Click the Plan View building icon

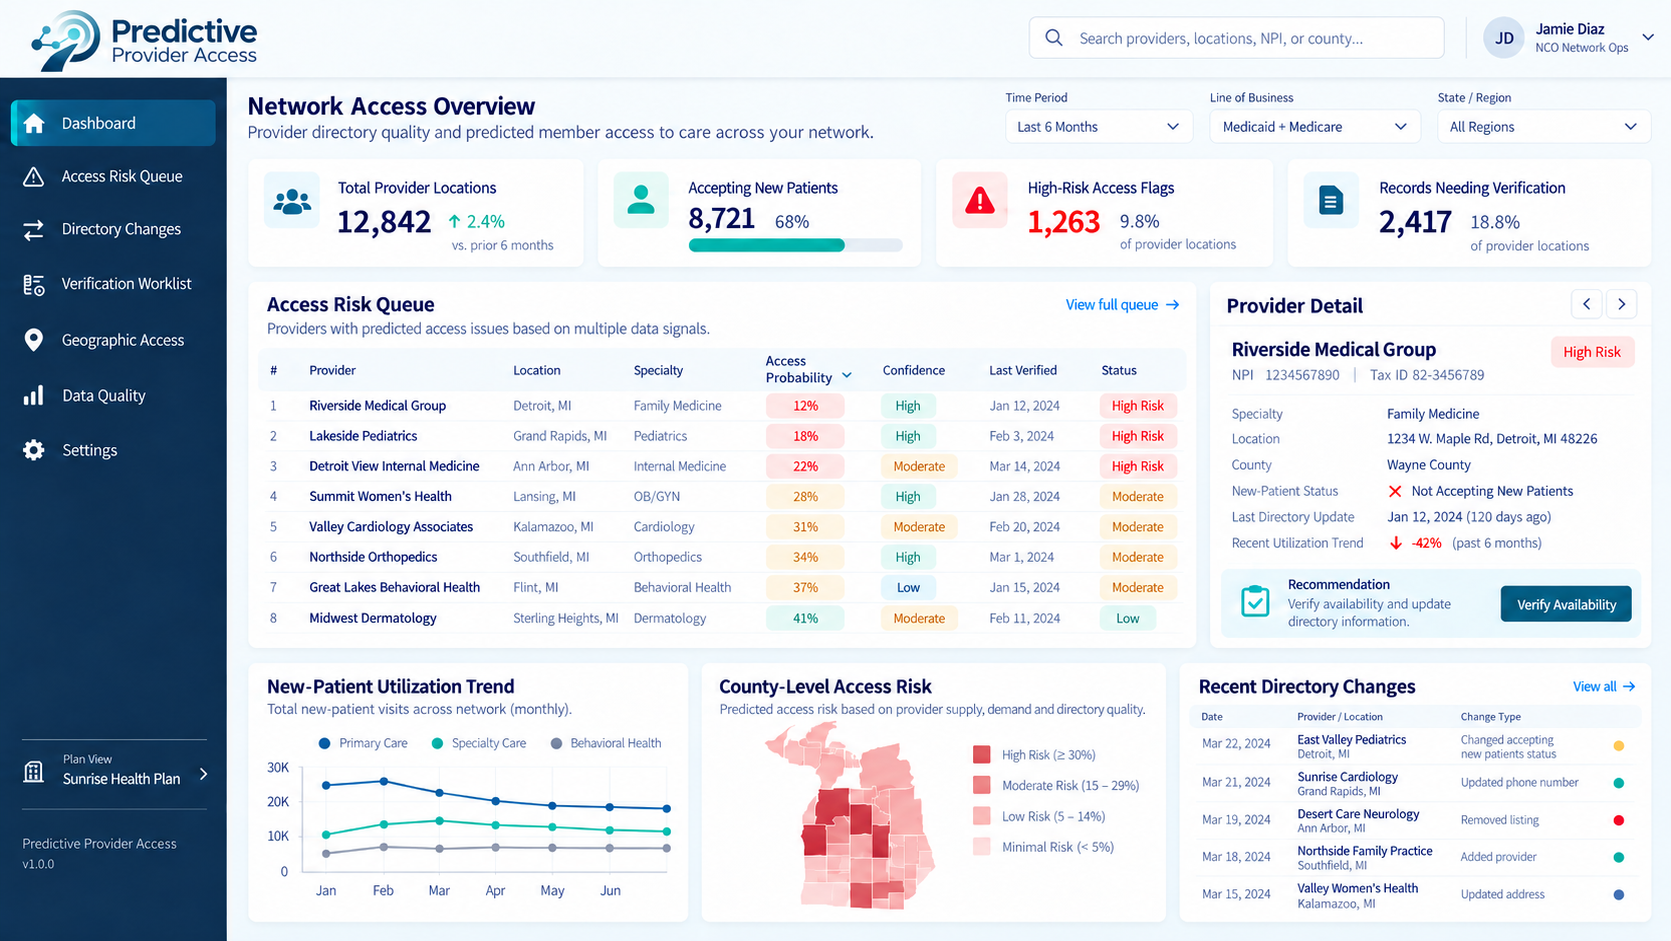[x=34, y=771]
